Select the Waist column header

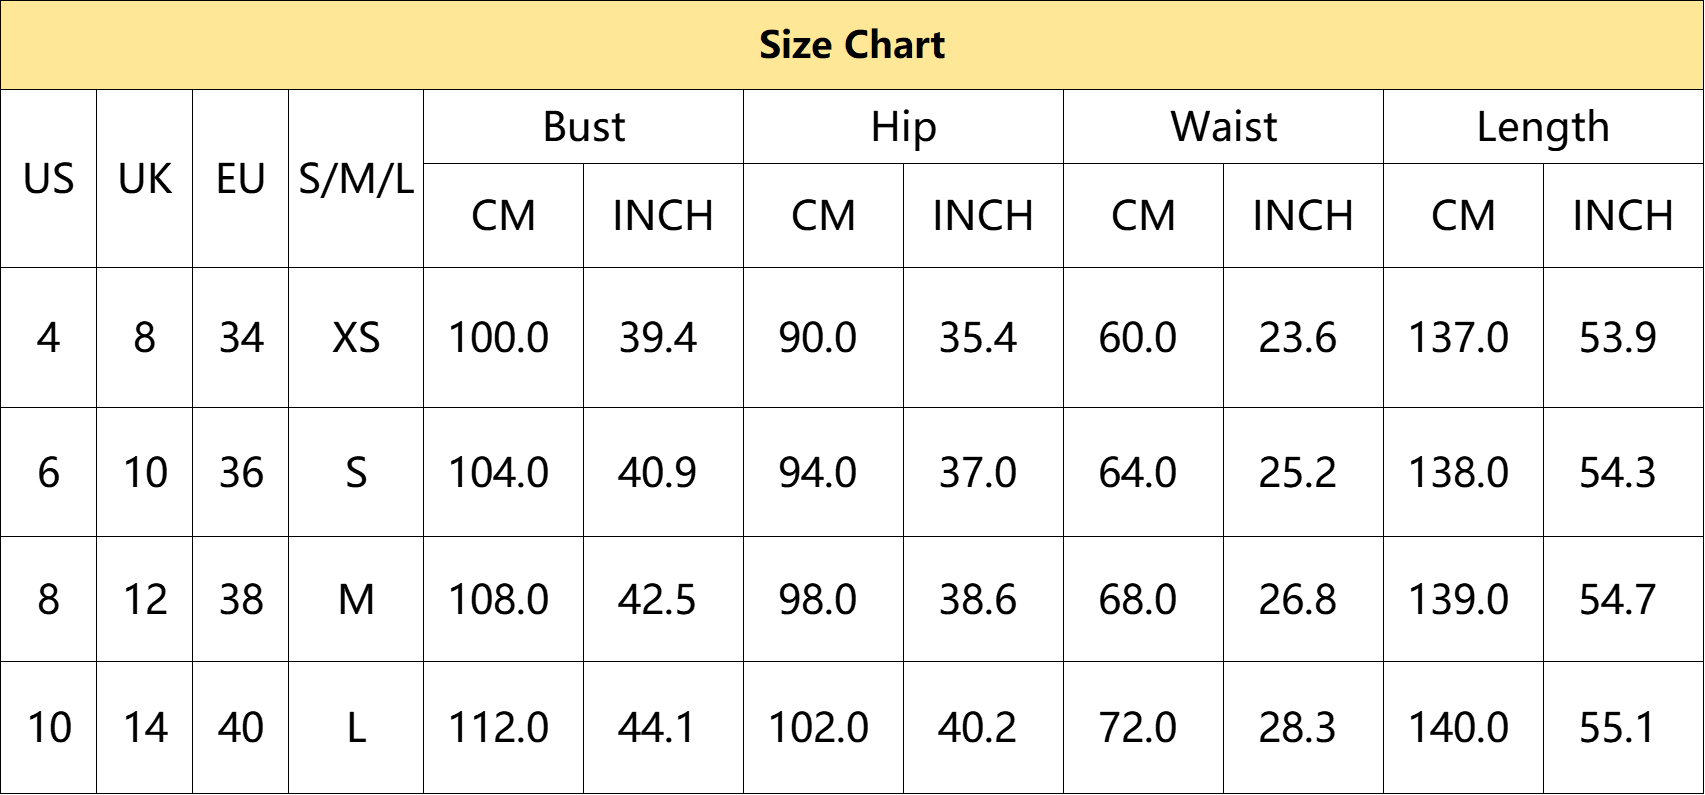point(1223,127)
